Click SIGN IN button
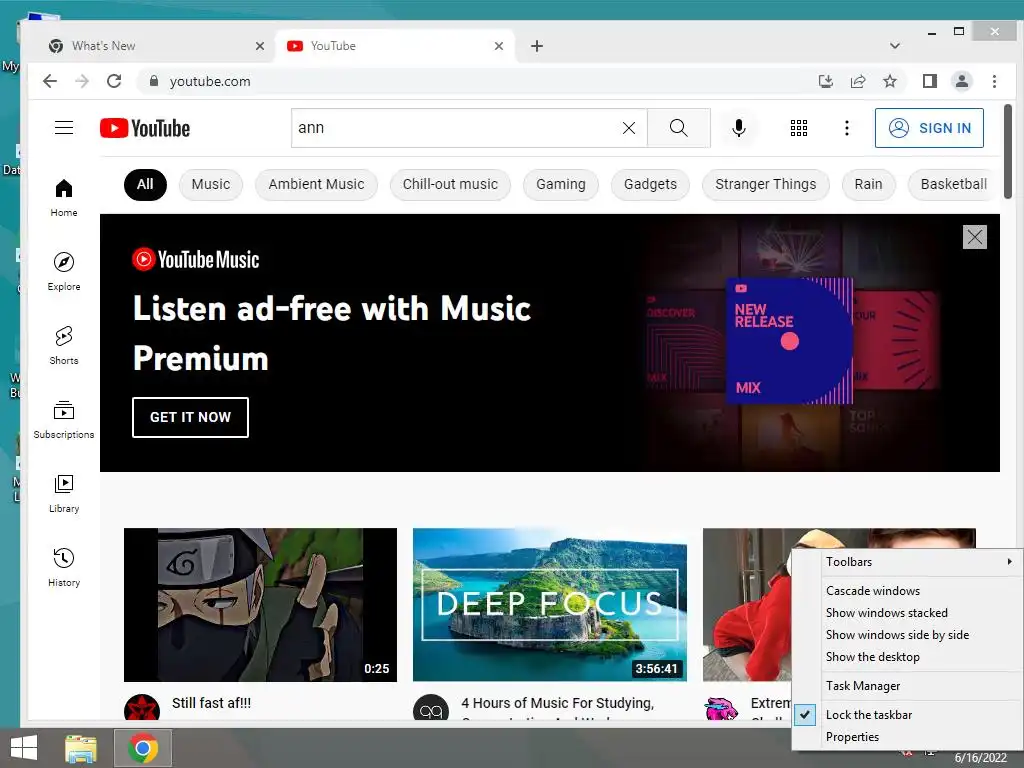The width and height of the screenshot is (1024, 768). tap(929, 128)
